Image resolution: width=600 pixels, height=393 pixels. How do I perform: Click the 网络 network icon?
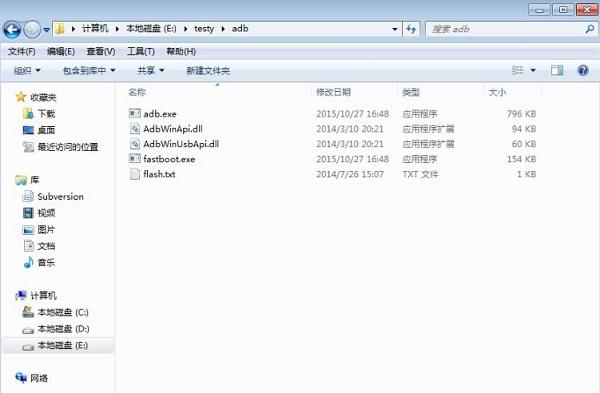pyautogui.click(x=21, y=378)
